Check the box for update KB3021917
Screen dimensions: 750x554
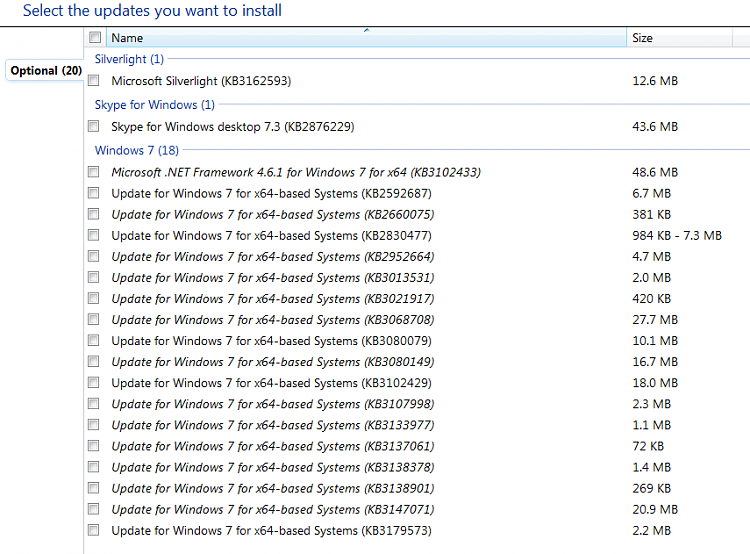pos(94,298)
